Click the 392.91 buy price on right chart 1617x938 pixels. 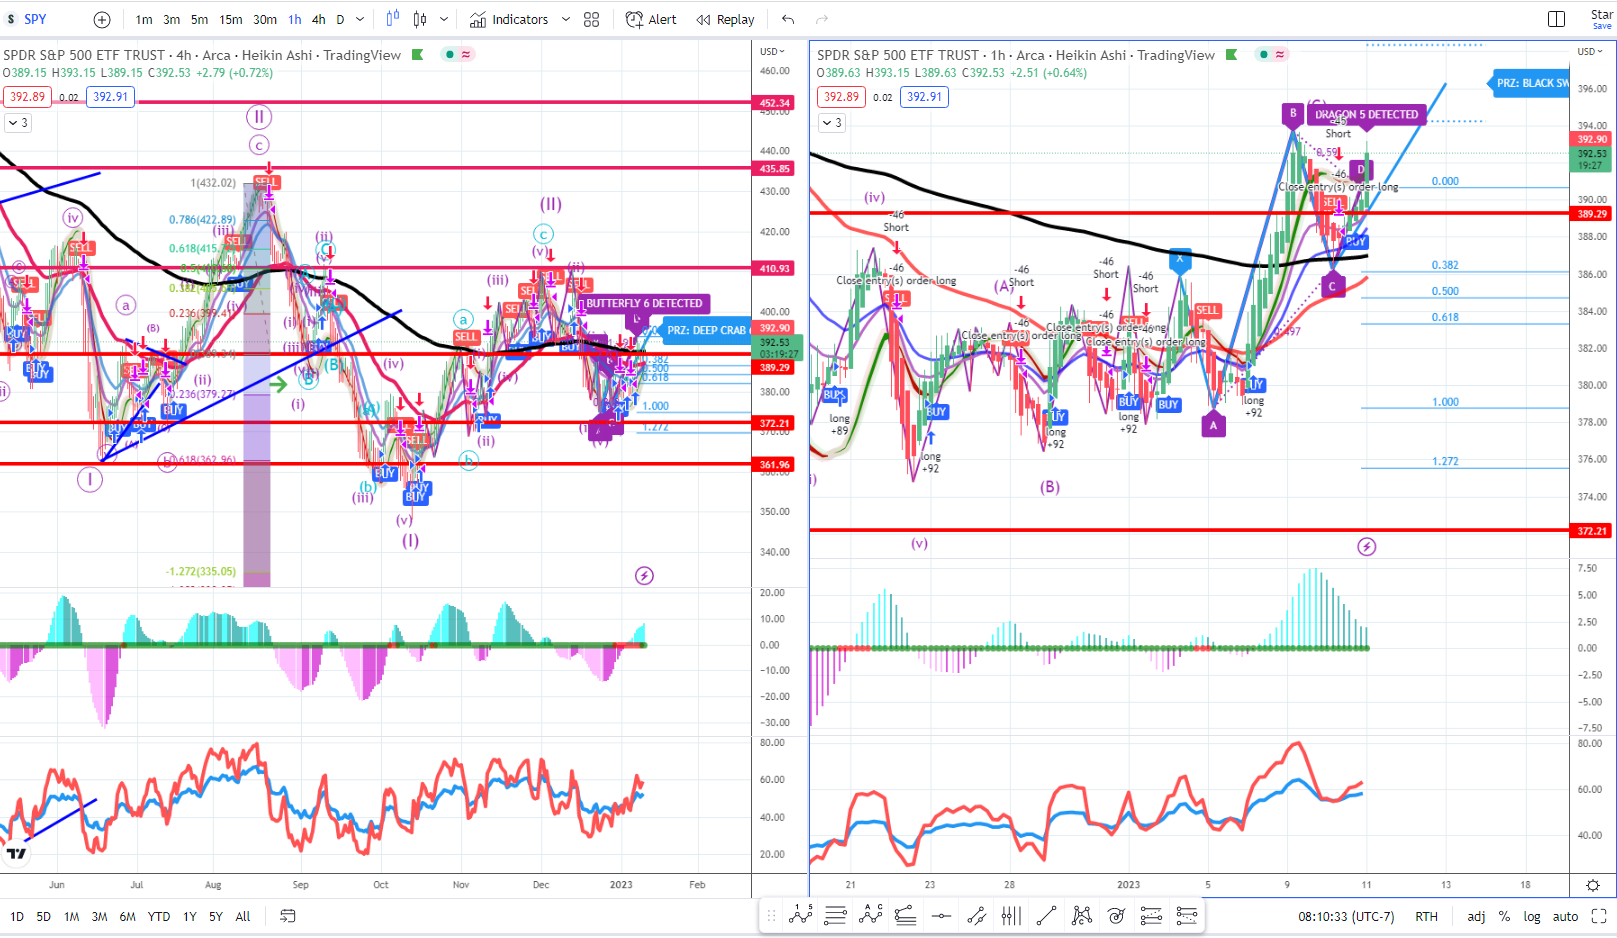pos(924,97)
